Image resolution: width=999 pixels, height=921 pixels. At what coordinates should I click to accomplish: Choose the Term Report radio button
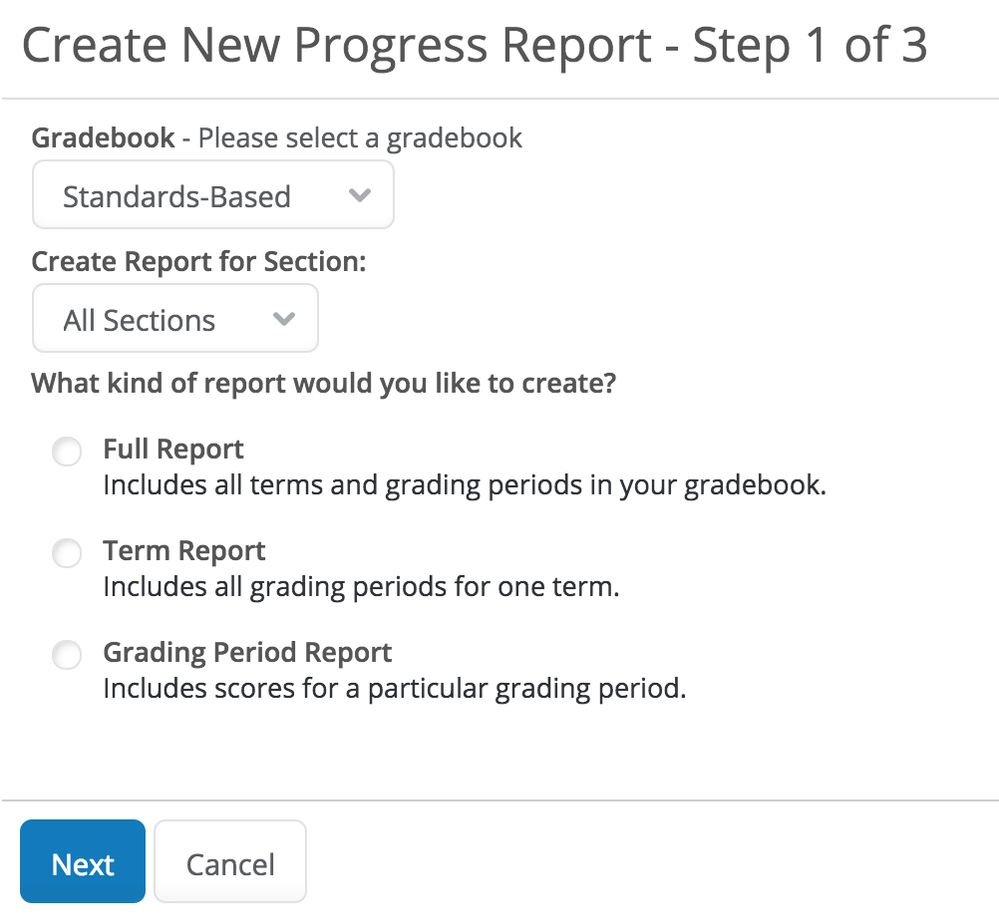point(67,553)
